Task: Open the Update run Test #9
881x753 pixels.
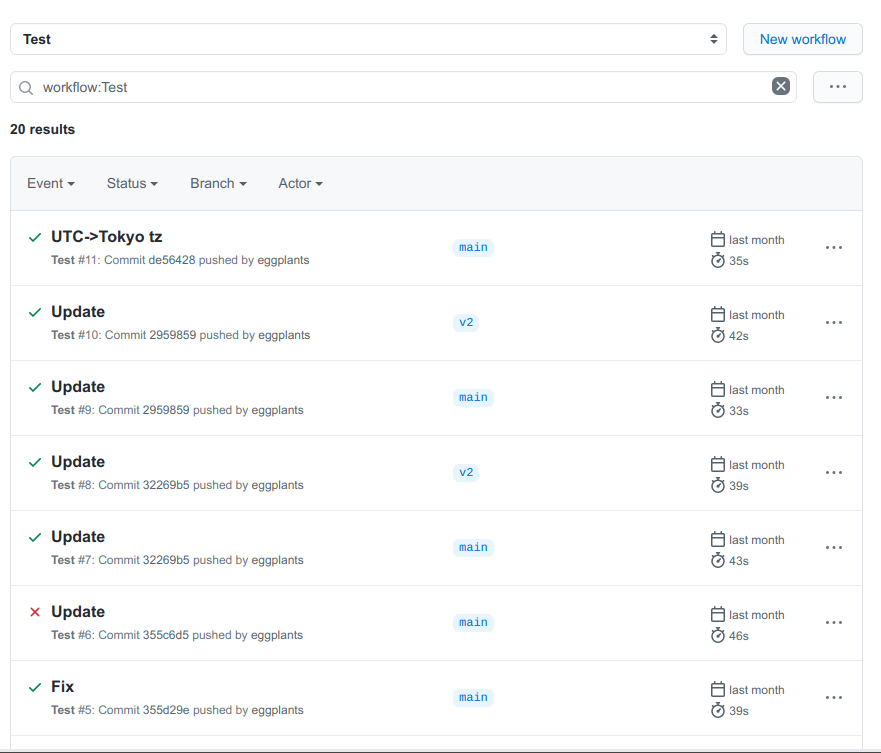Action: click(78, 387)
